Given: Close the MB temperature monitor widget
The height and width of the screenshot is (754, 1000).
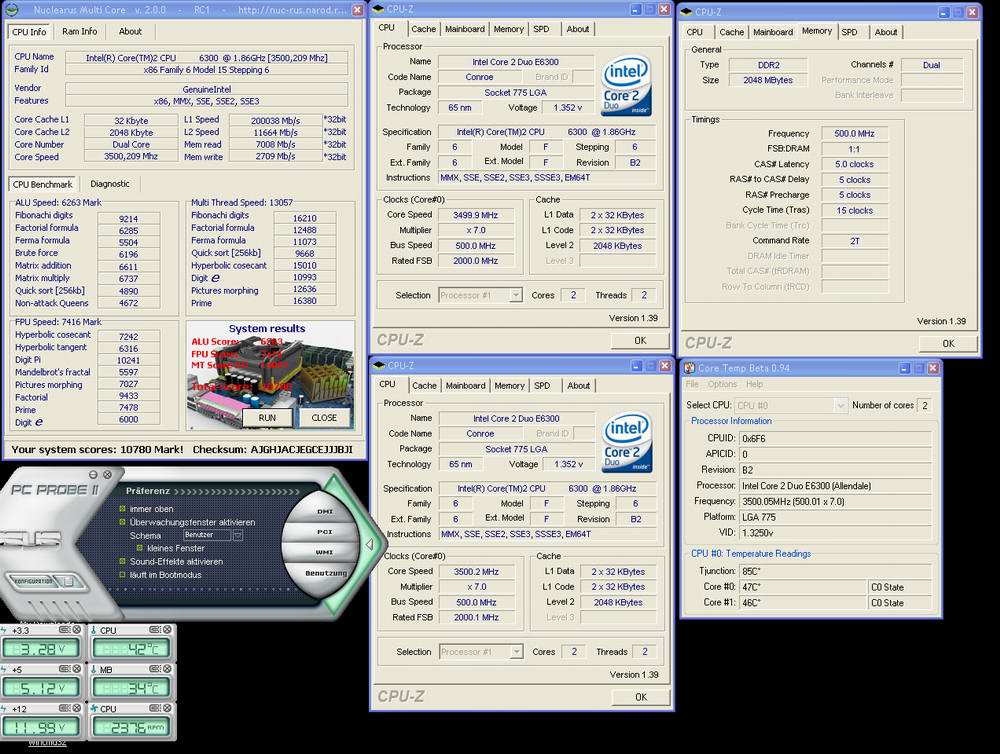Looking at the screenshot, I should pyautogui.click(x=166, y=669).
